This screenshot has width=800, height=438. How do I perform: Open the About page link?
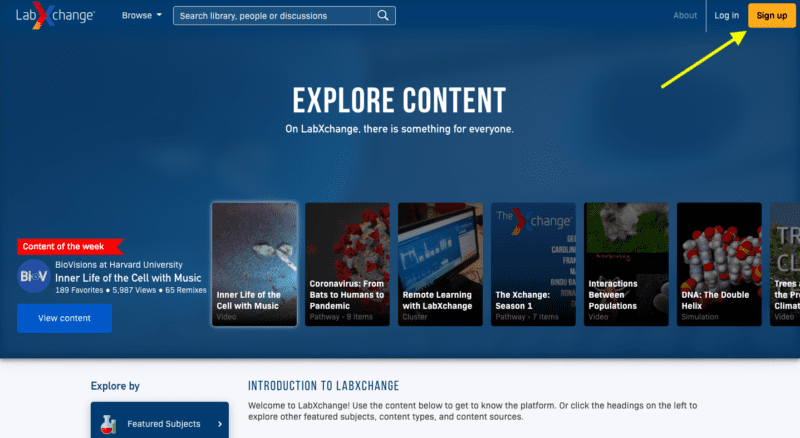pos(685,15)
